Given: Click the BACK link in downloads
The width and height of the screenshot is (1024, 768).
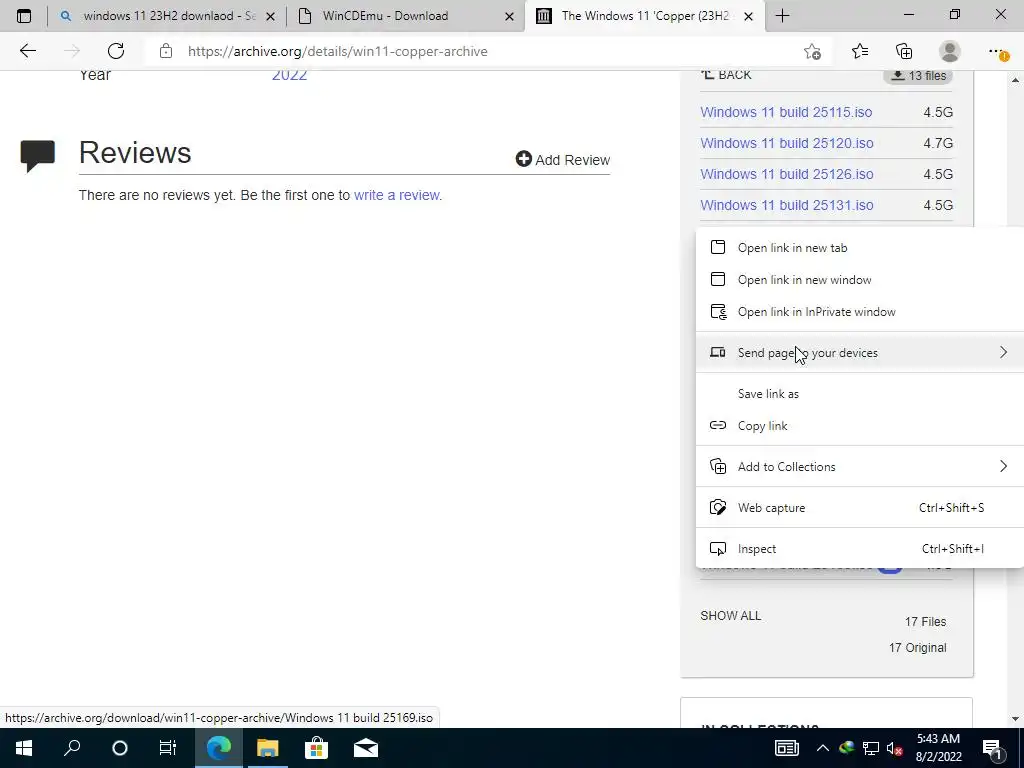Looking at the screenshot, I should click(726, 75).
